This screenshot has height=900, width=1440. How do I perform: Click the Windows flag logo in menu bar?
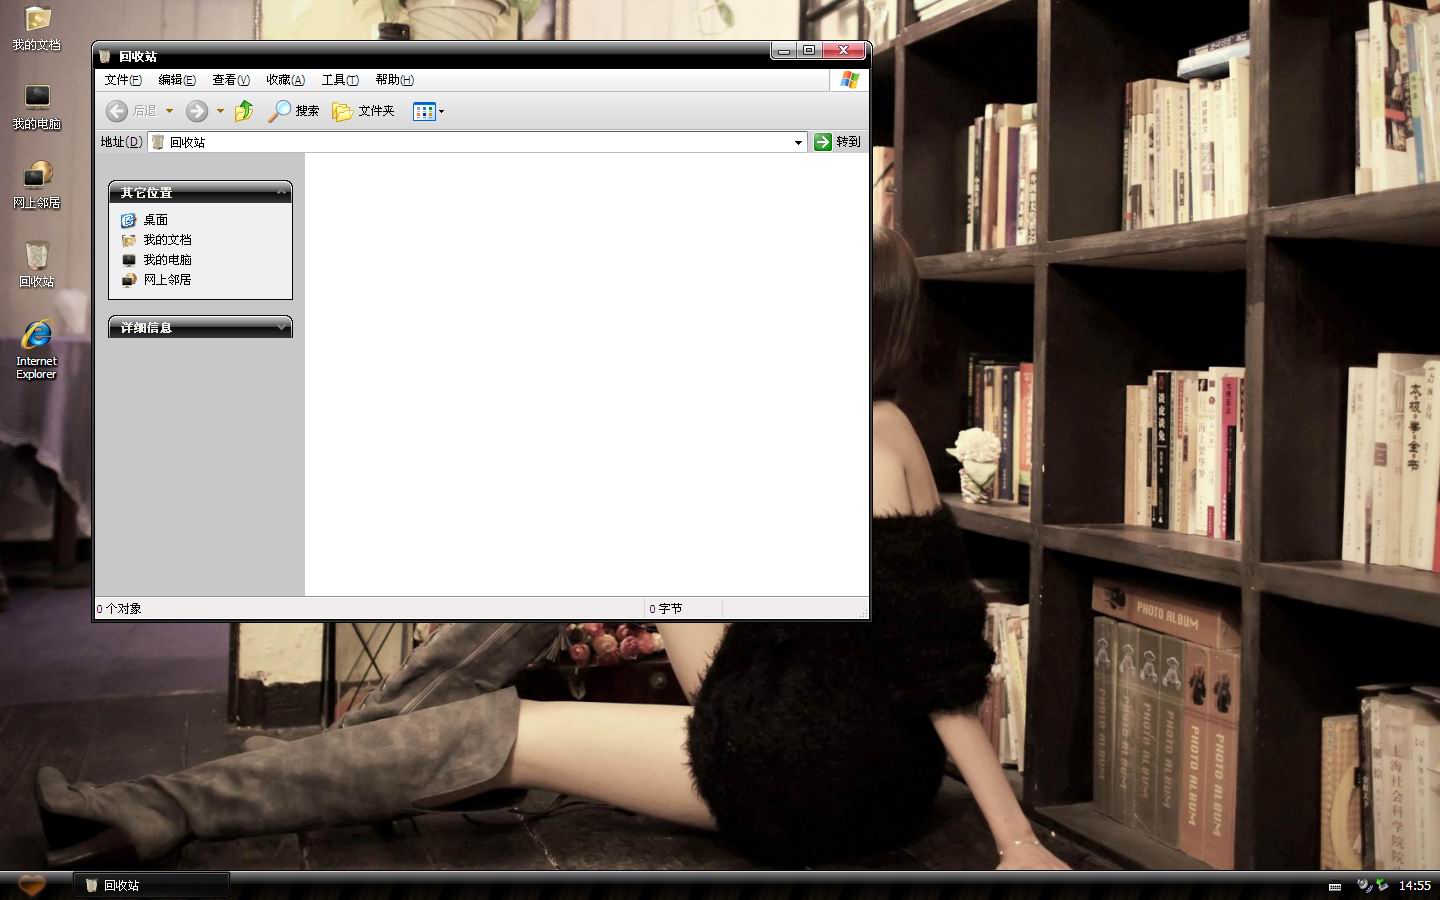click(849, 80)
